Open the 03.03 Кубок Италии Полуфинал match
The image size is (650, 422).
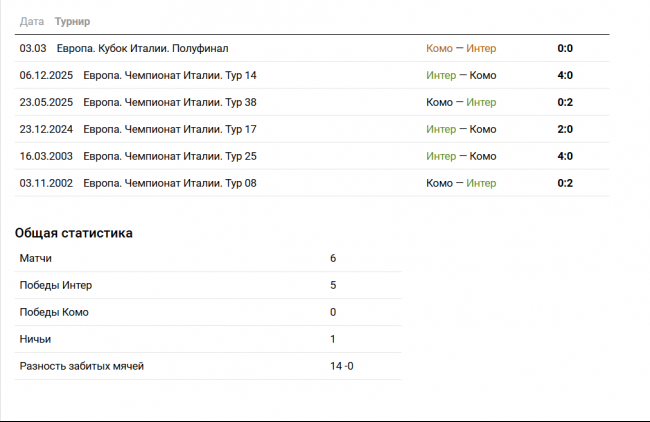click(x=142, y=49)
